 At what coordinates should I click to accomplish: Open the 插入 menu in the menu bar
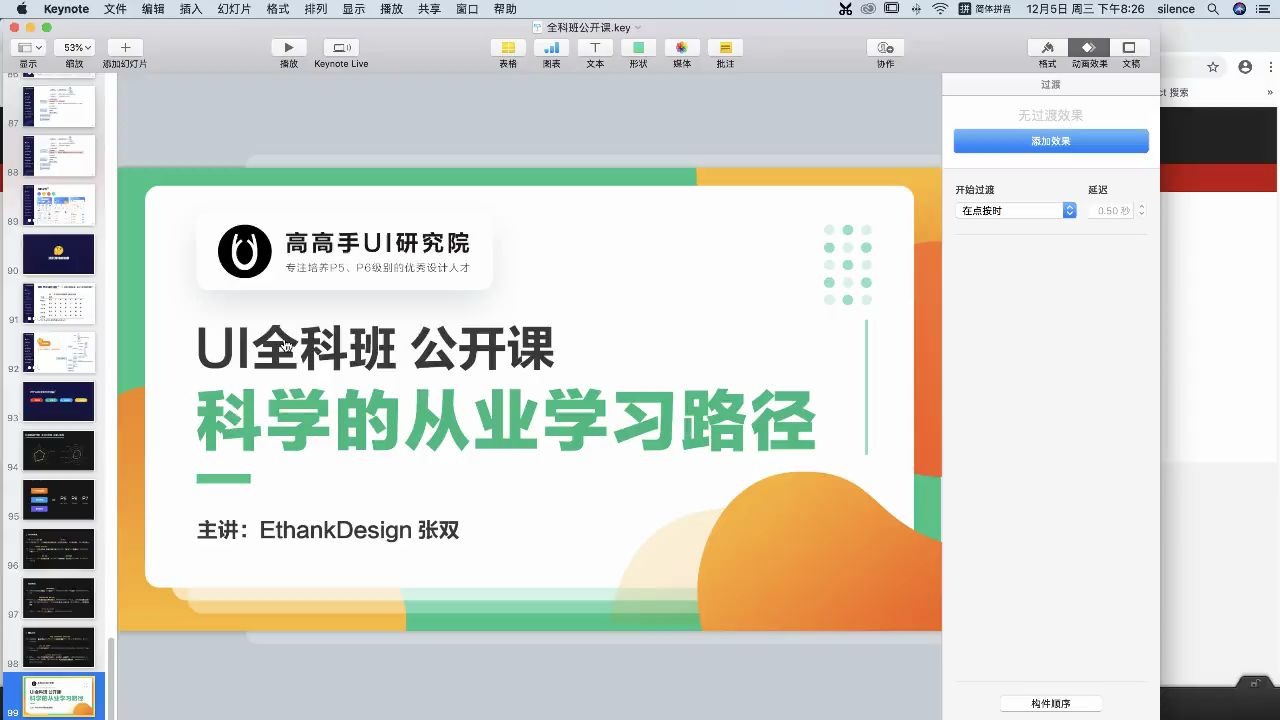[190, 9]
